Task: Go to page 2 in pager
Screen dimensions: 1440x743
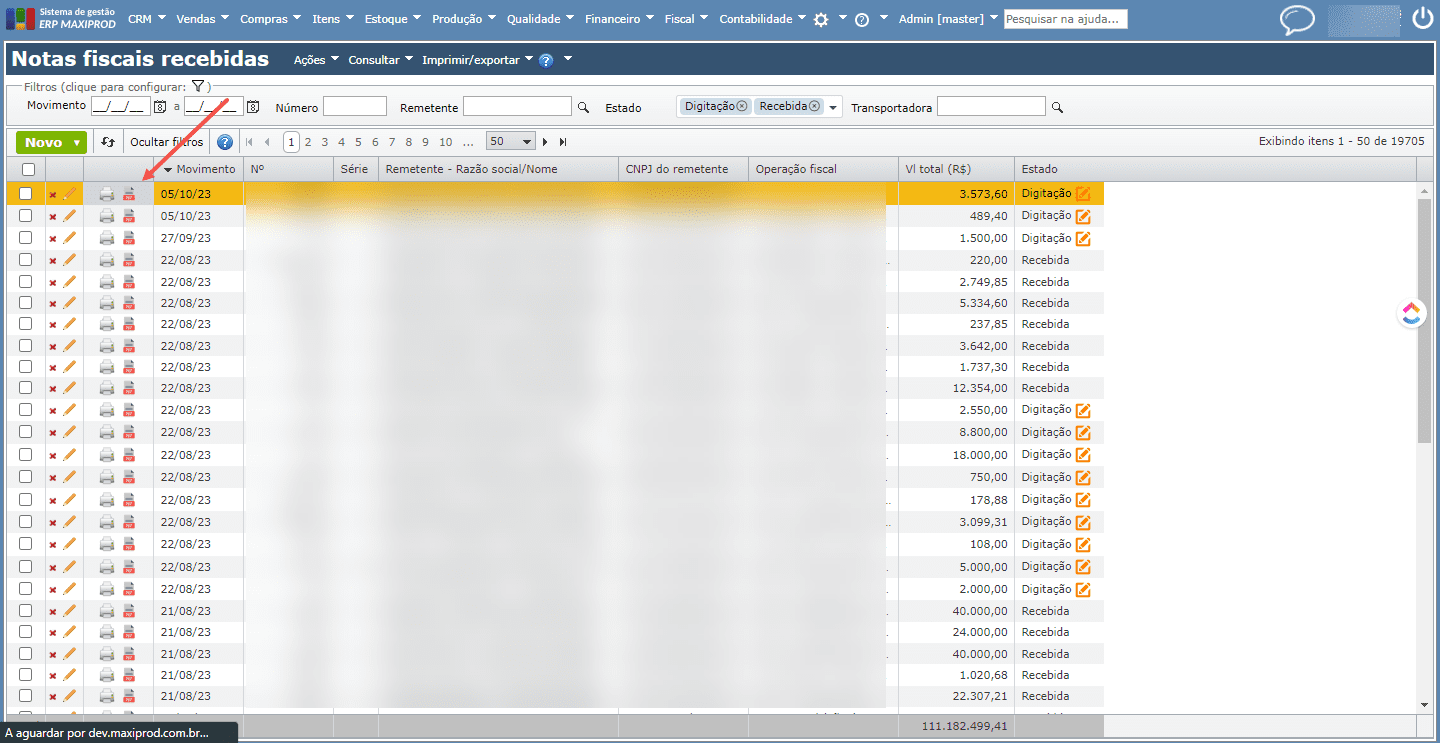Action: [308, 142]
